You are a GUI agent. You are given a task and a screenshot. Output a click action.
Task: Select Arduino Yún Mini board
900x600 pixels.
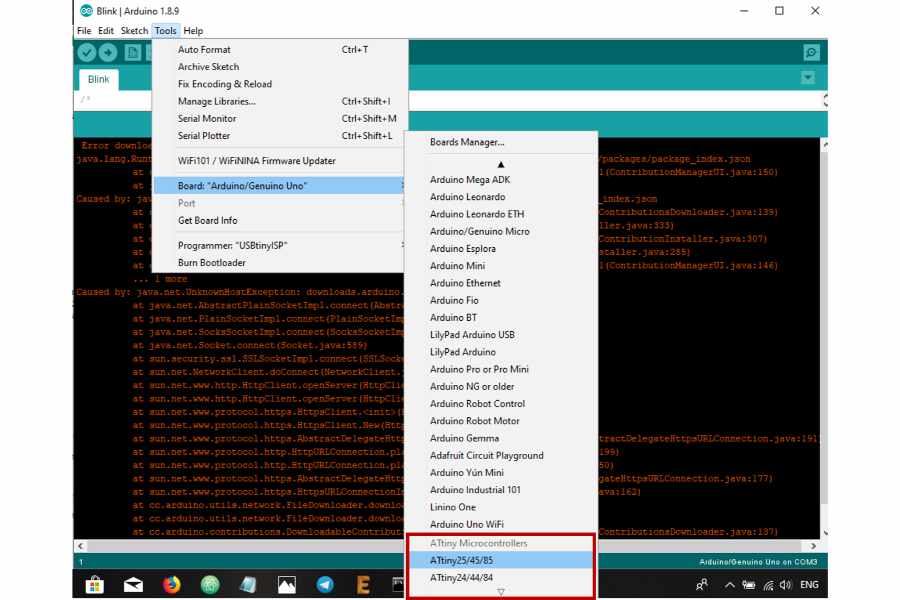click(x=501, y=473)
